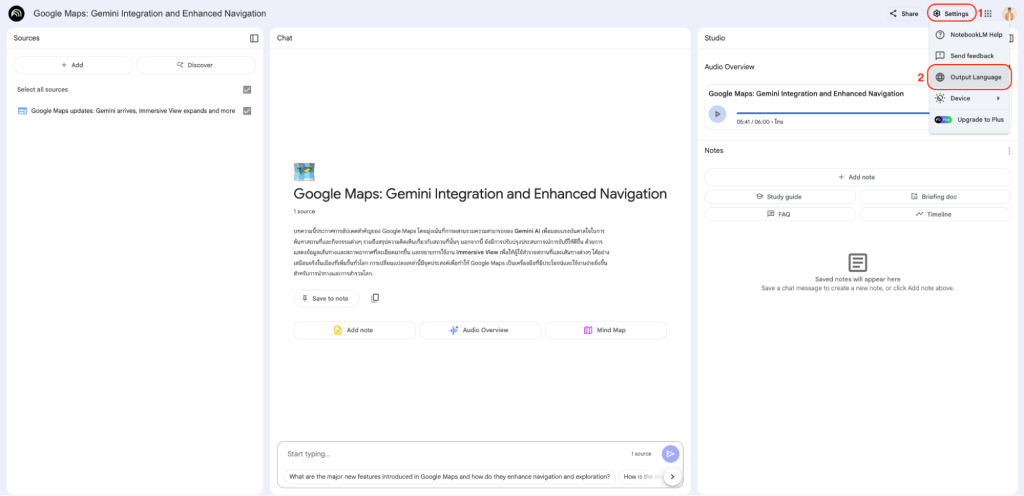Seek on the audio progress bar

(832, 114)
